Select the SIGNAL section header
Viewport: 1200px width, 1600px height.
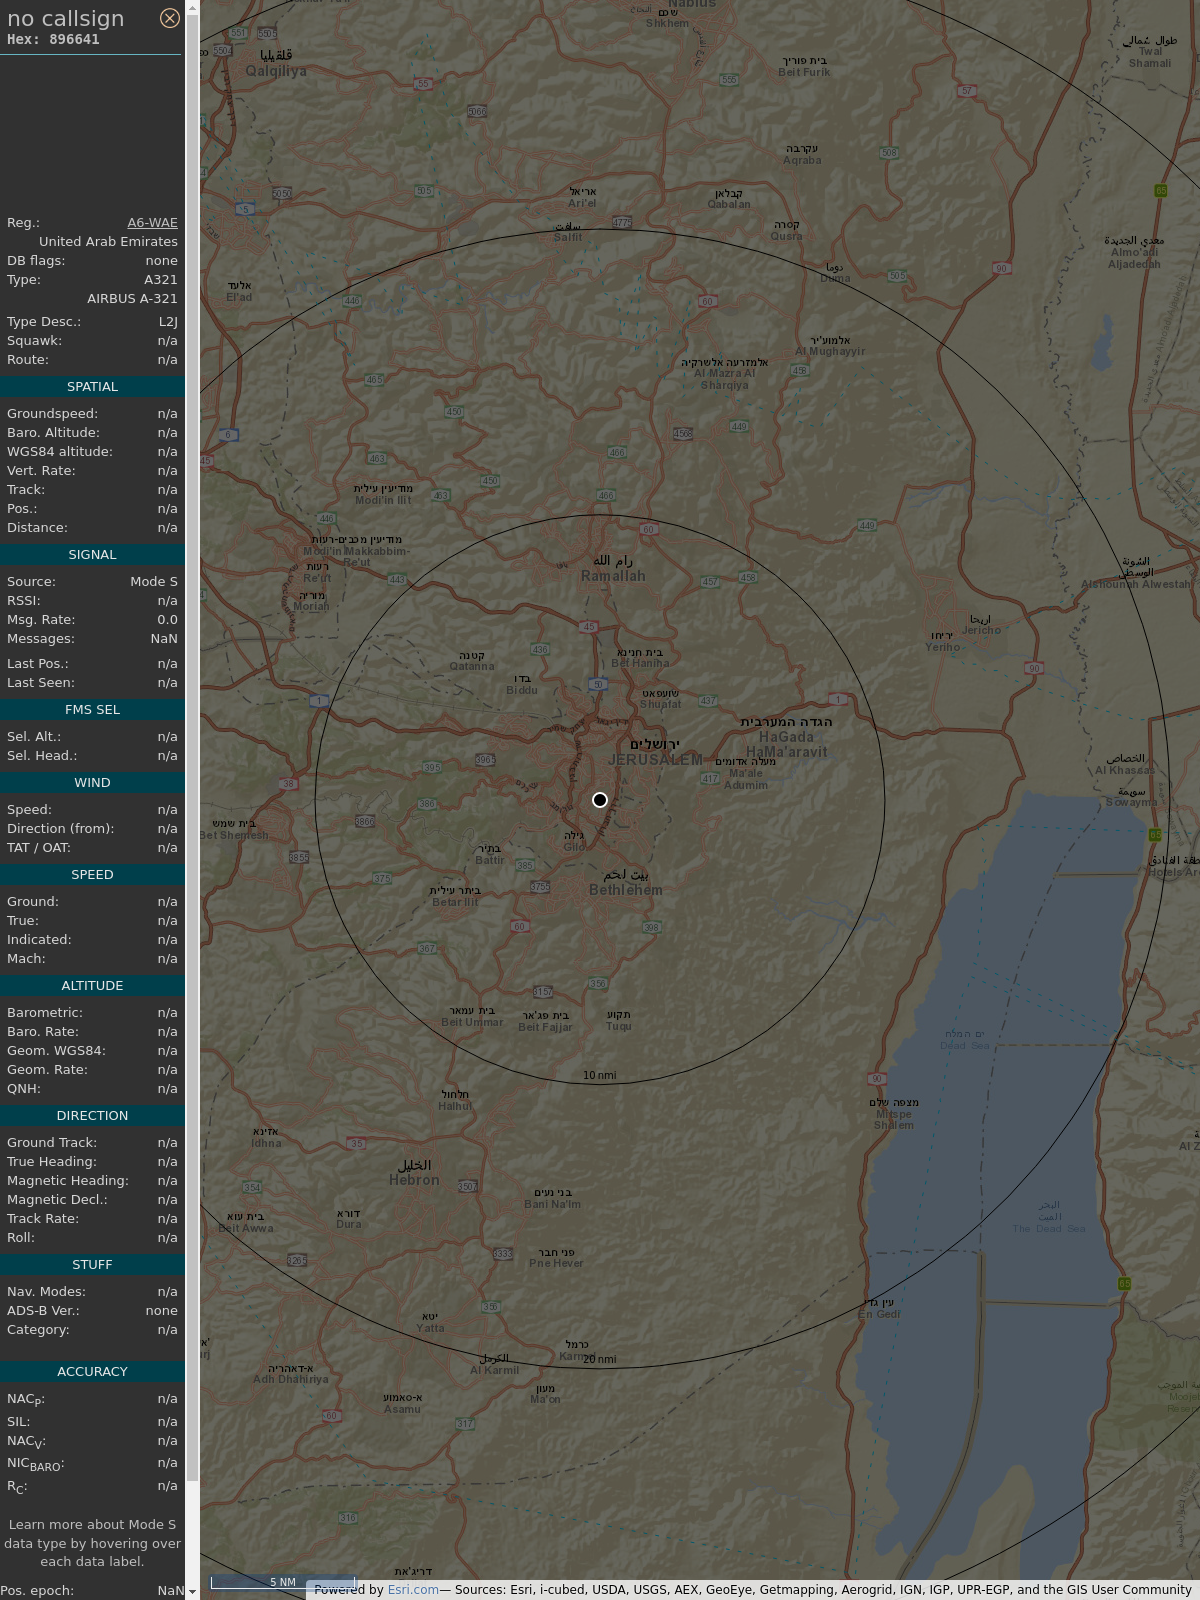click(x=92, y=555)
